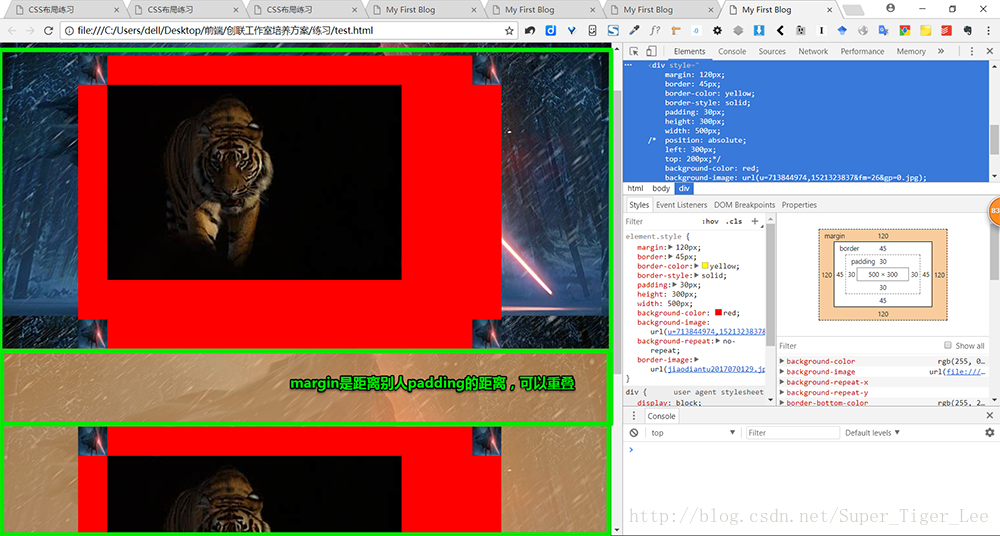Image resolution: width=1000 pixels, height=536 pixels.
Task: Toggle DevTools device toolbar icon
Action: pos(651,52)
